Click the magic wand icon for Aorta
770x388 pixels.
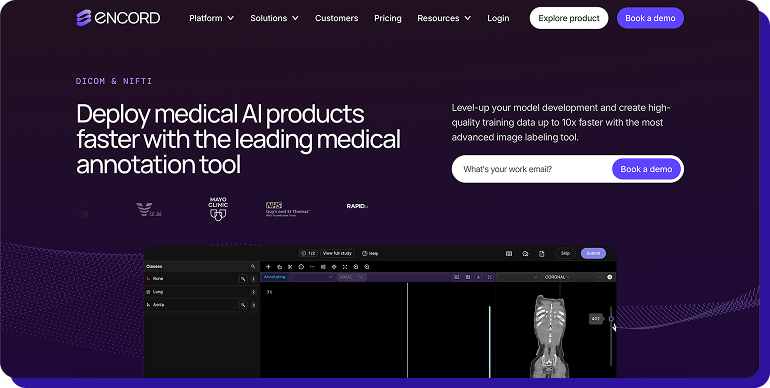(243, 305)
